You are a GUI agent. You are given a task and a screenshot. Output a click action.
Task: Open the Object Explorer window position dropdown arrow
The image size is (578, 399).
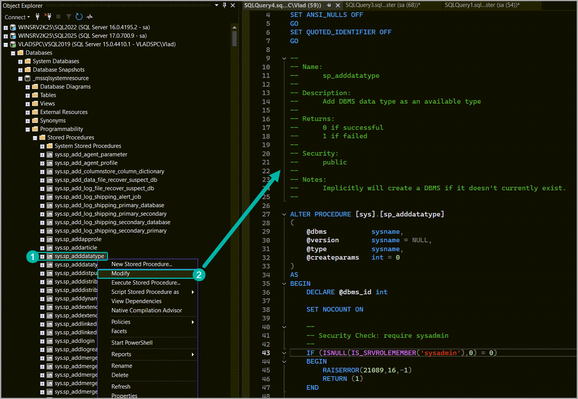click(x=216, y=5)
